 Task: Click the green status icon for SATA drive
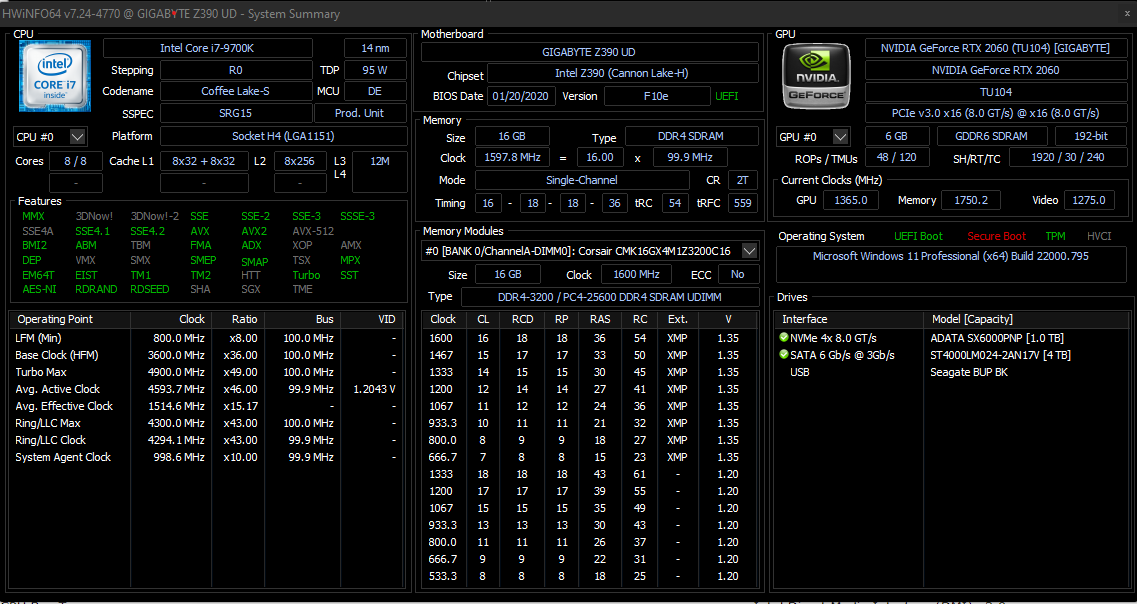click(783, 355)
